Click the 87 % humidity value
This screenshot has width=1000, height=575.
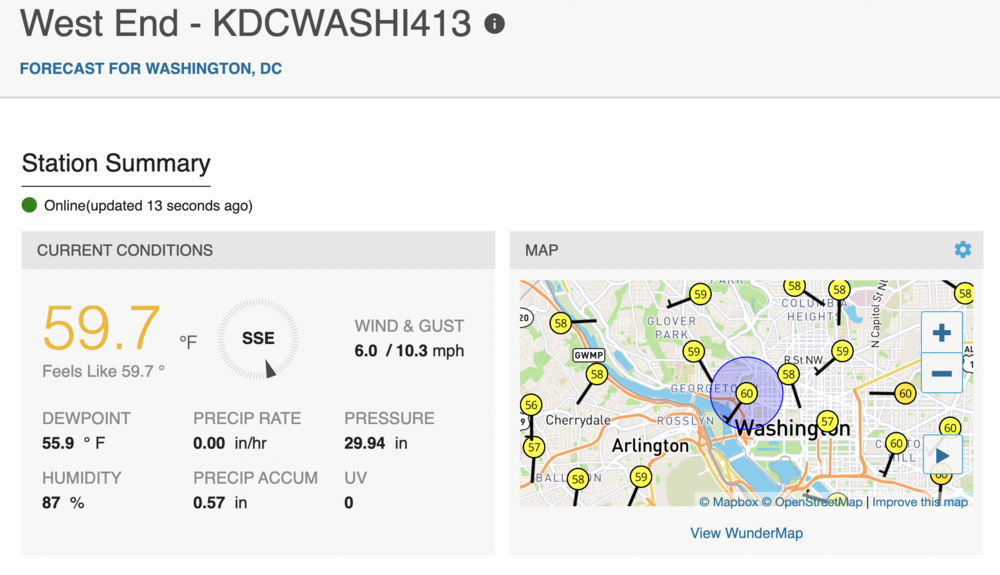[x=63, y=503]
